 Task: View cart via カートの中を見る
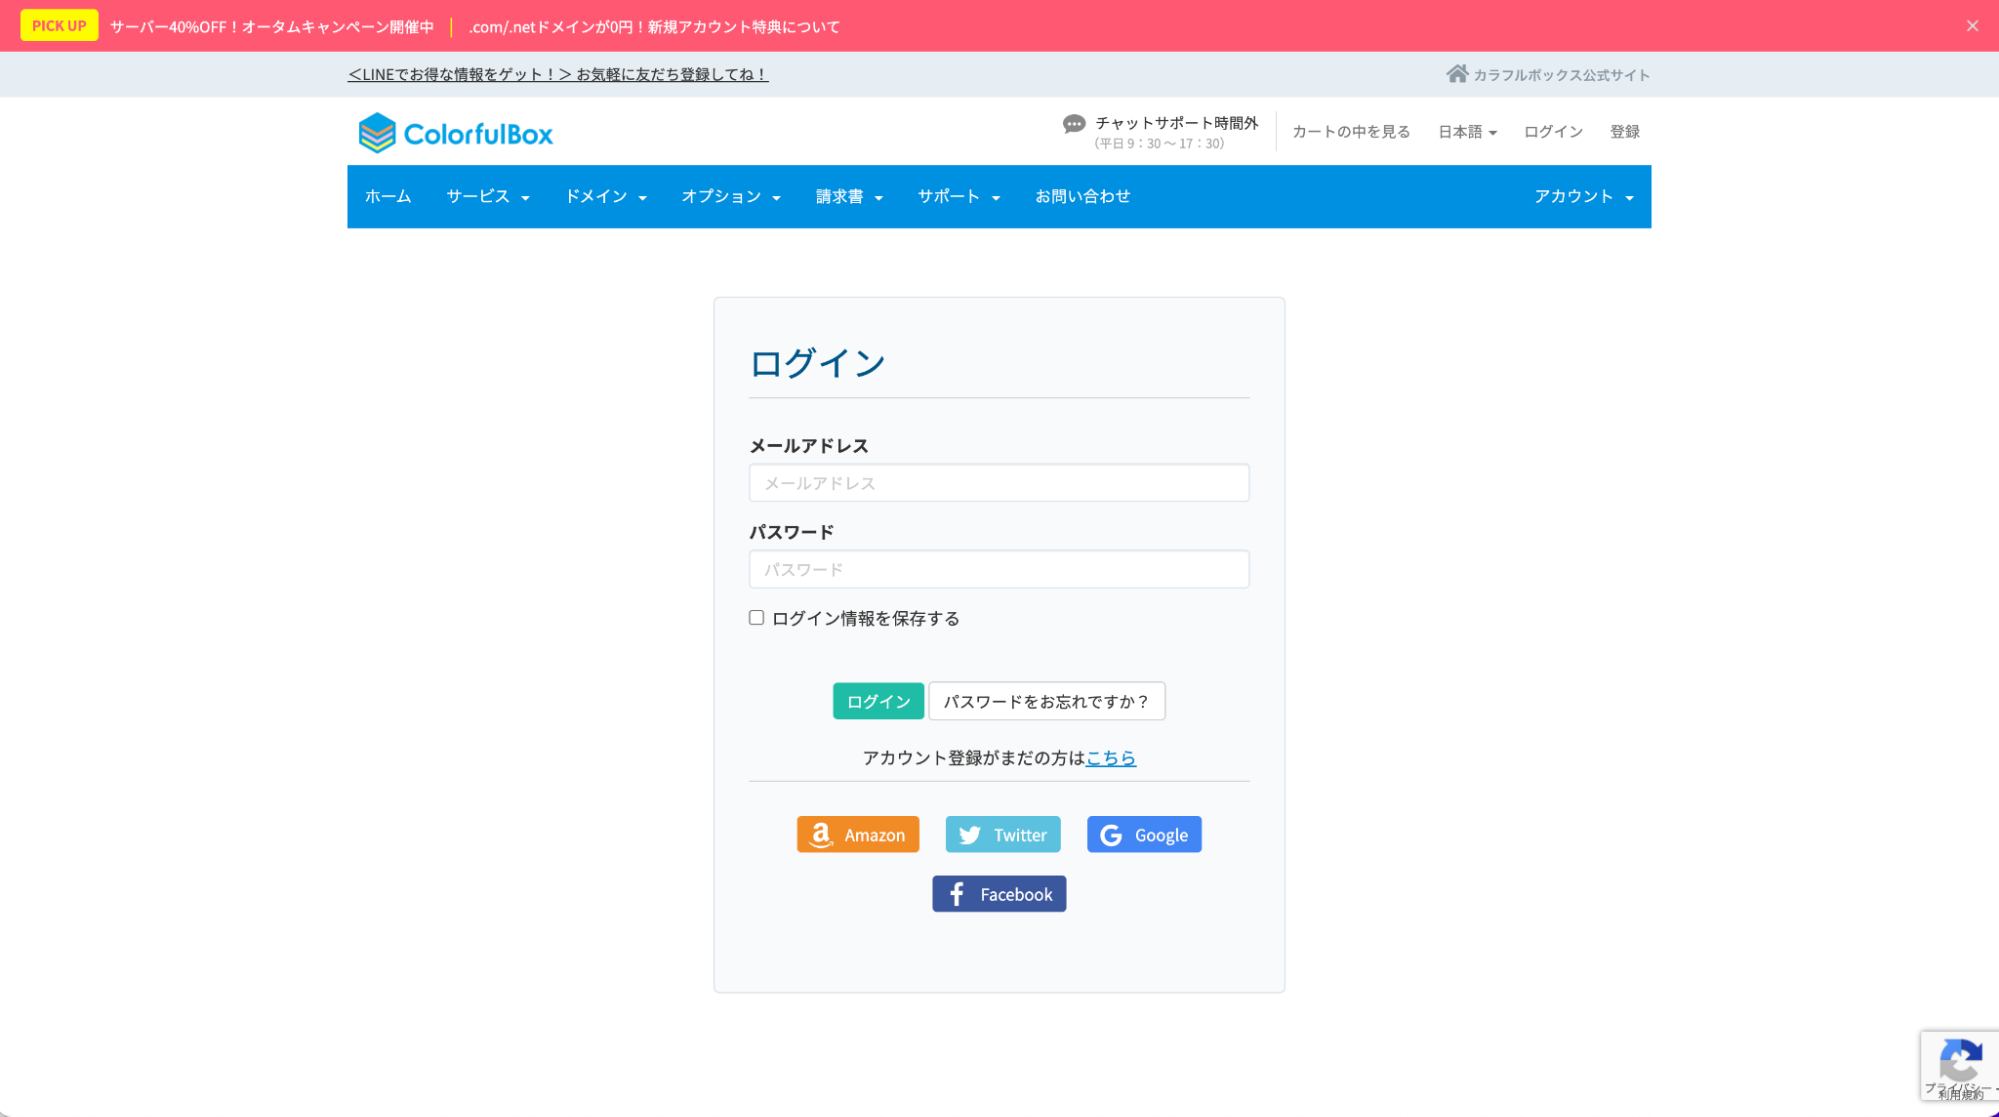[1351, 132]
